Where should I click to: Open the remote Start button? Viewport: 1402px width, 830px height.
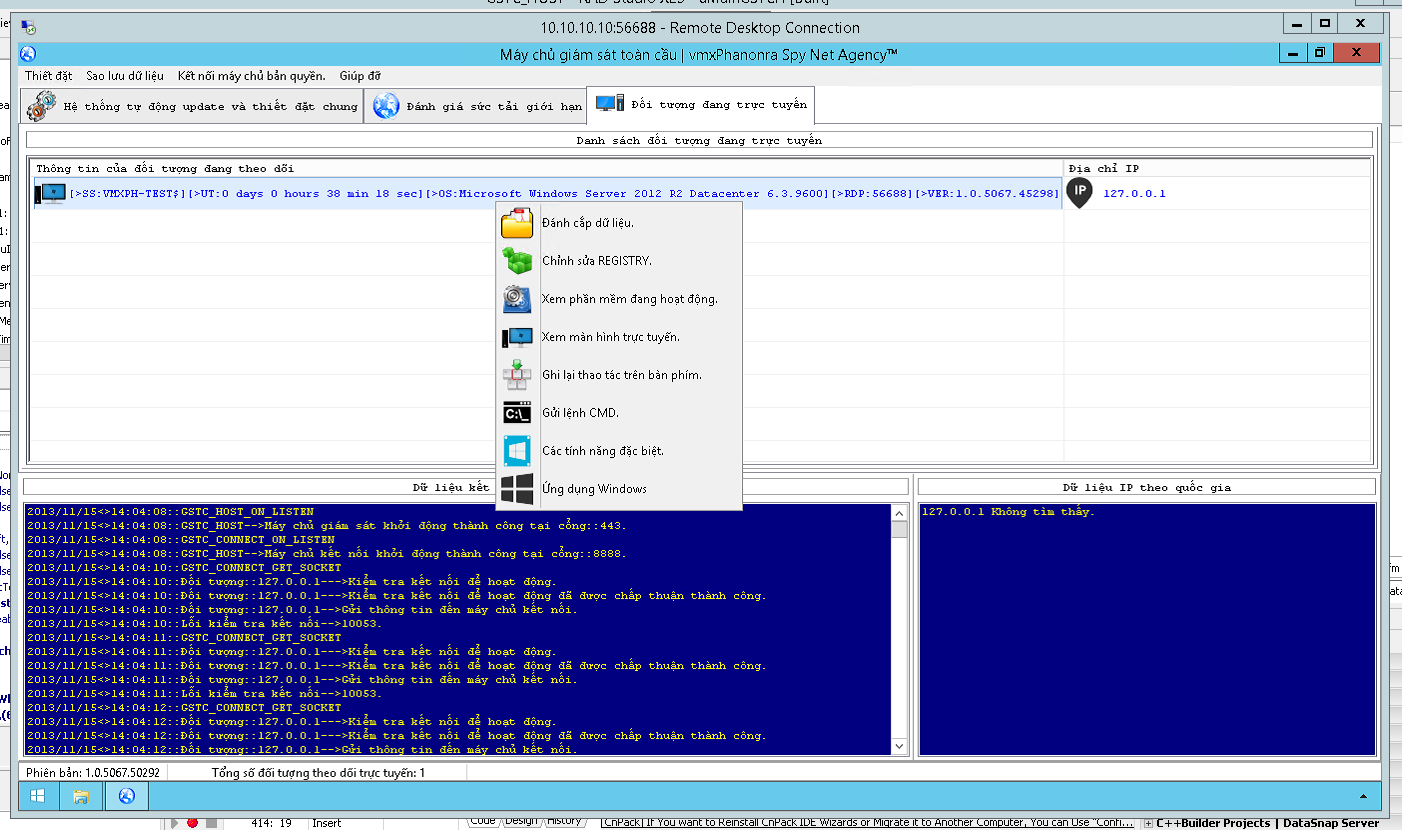point(38,796)
